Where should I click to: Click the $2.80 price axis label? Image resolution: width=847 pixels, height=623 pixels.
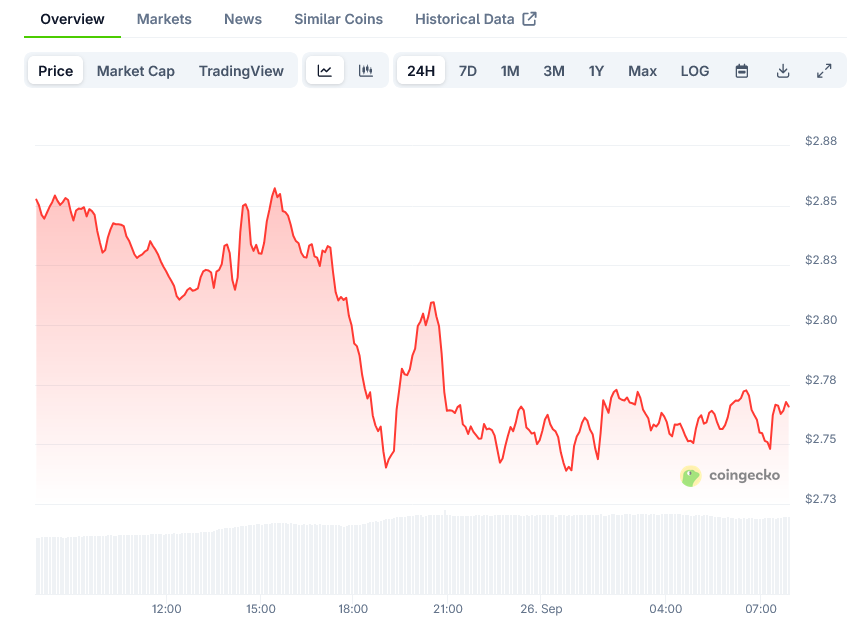click(821, 320)
